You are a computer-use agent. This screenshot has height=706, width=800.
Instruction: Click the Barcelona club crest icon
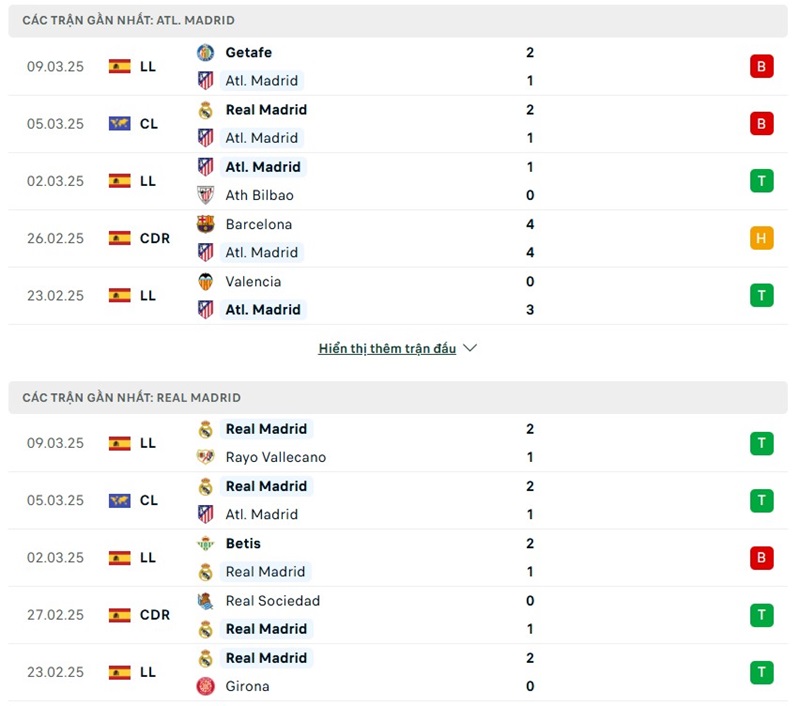pos(205,224)
